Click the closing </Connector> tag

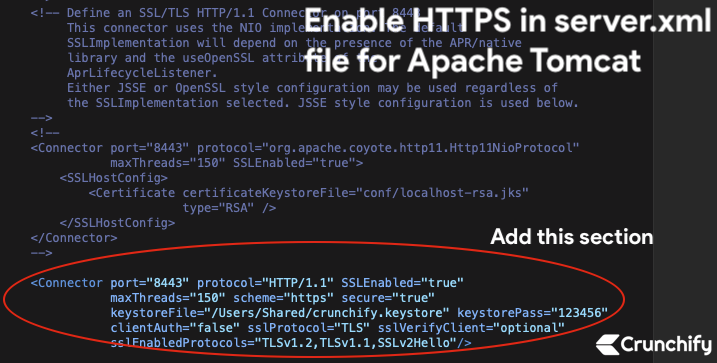[74, 238]
